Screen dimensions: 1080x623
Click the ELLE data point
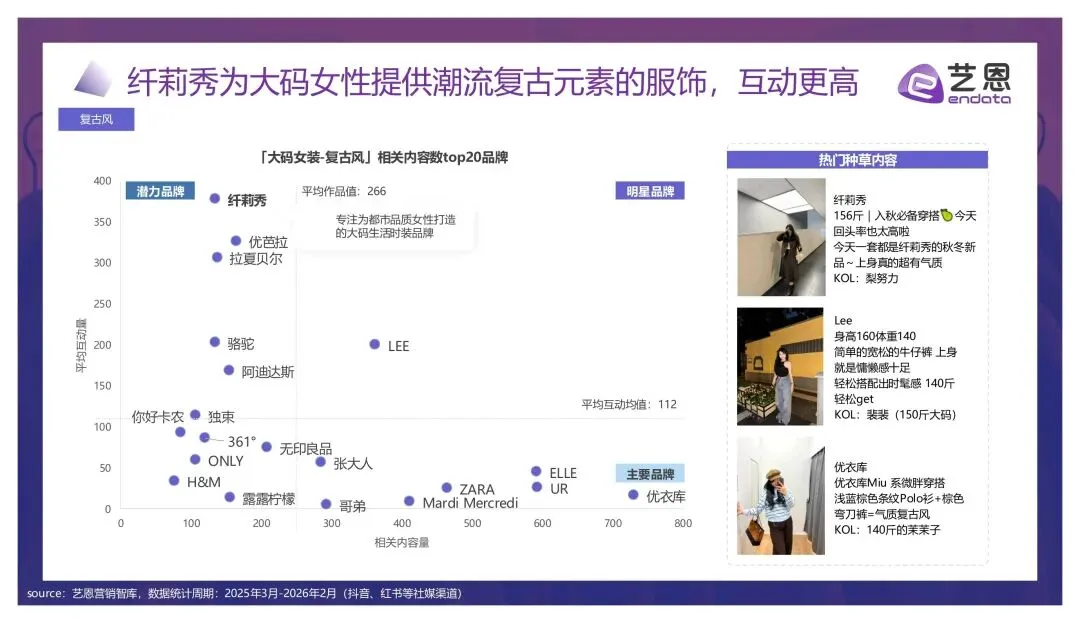coord(536,471)
